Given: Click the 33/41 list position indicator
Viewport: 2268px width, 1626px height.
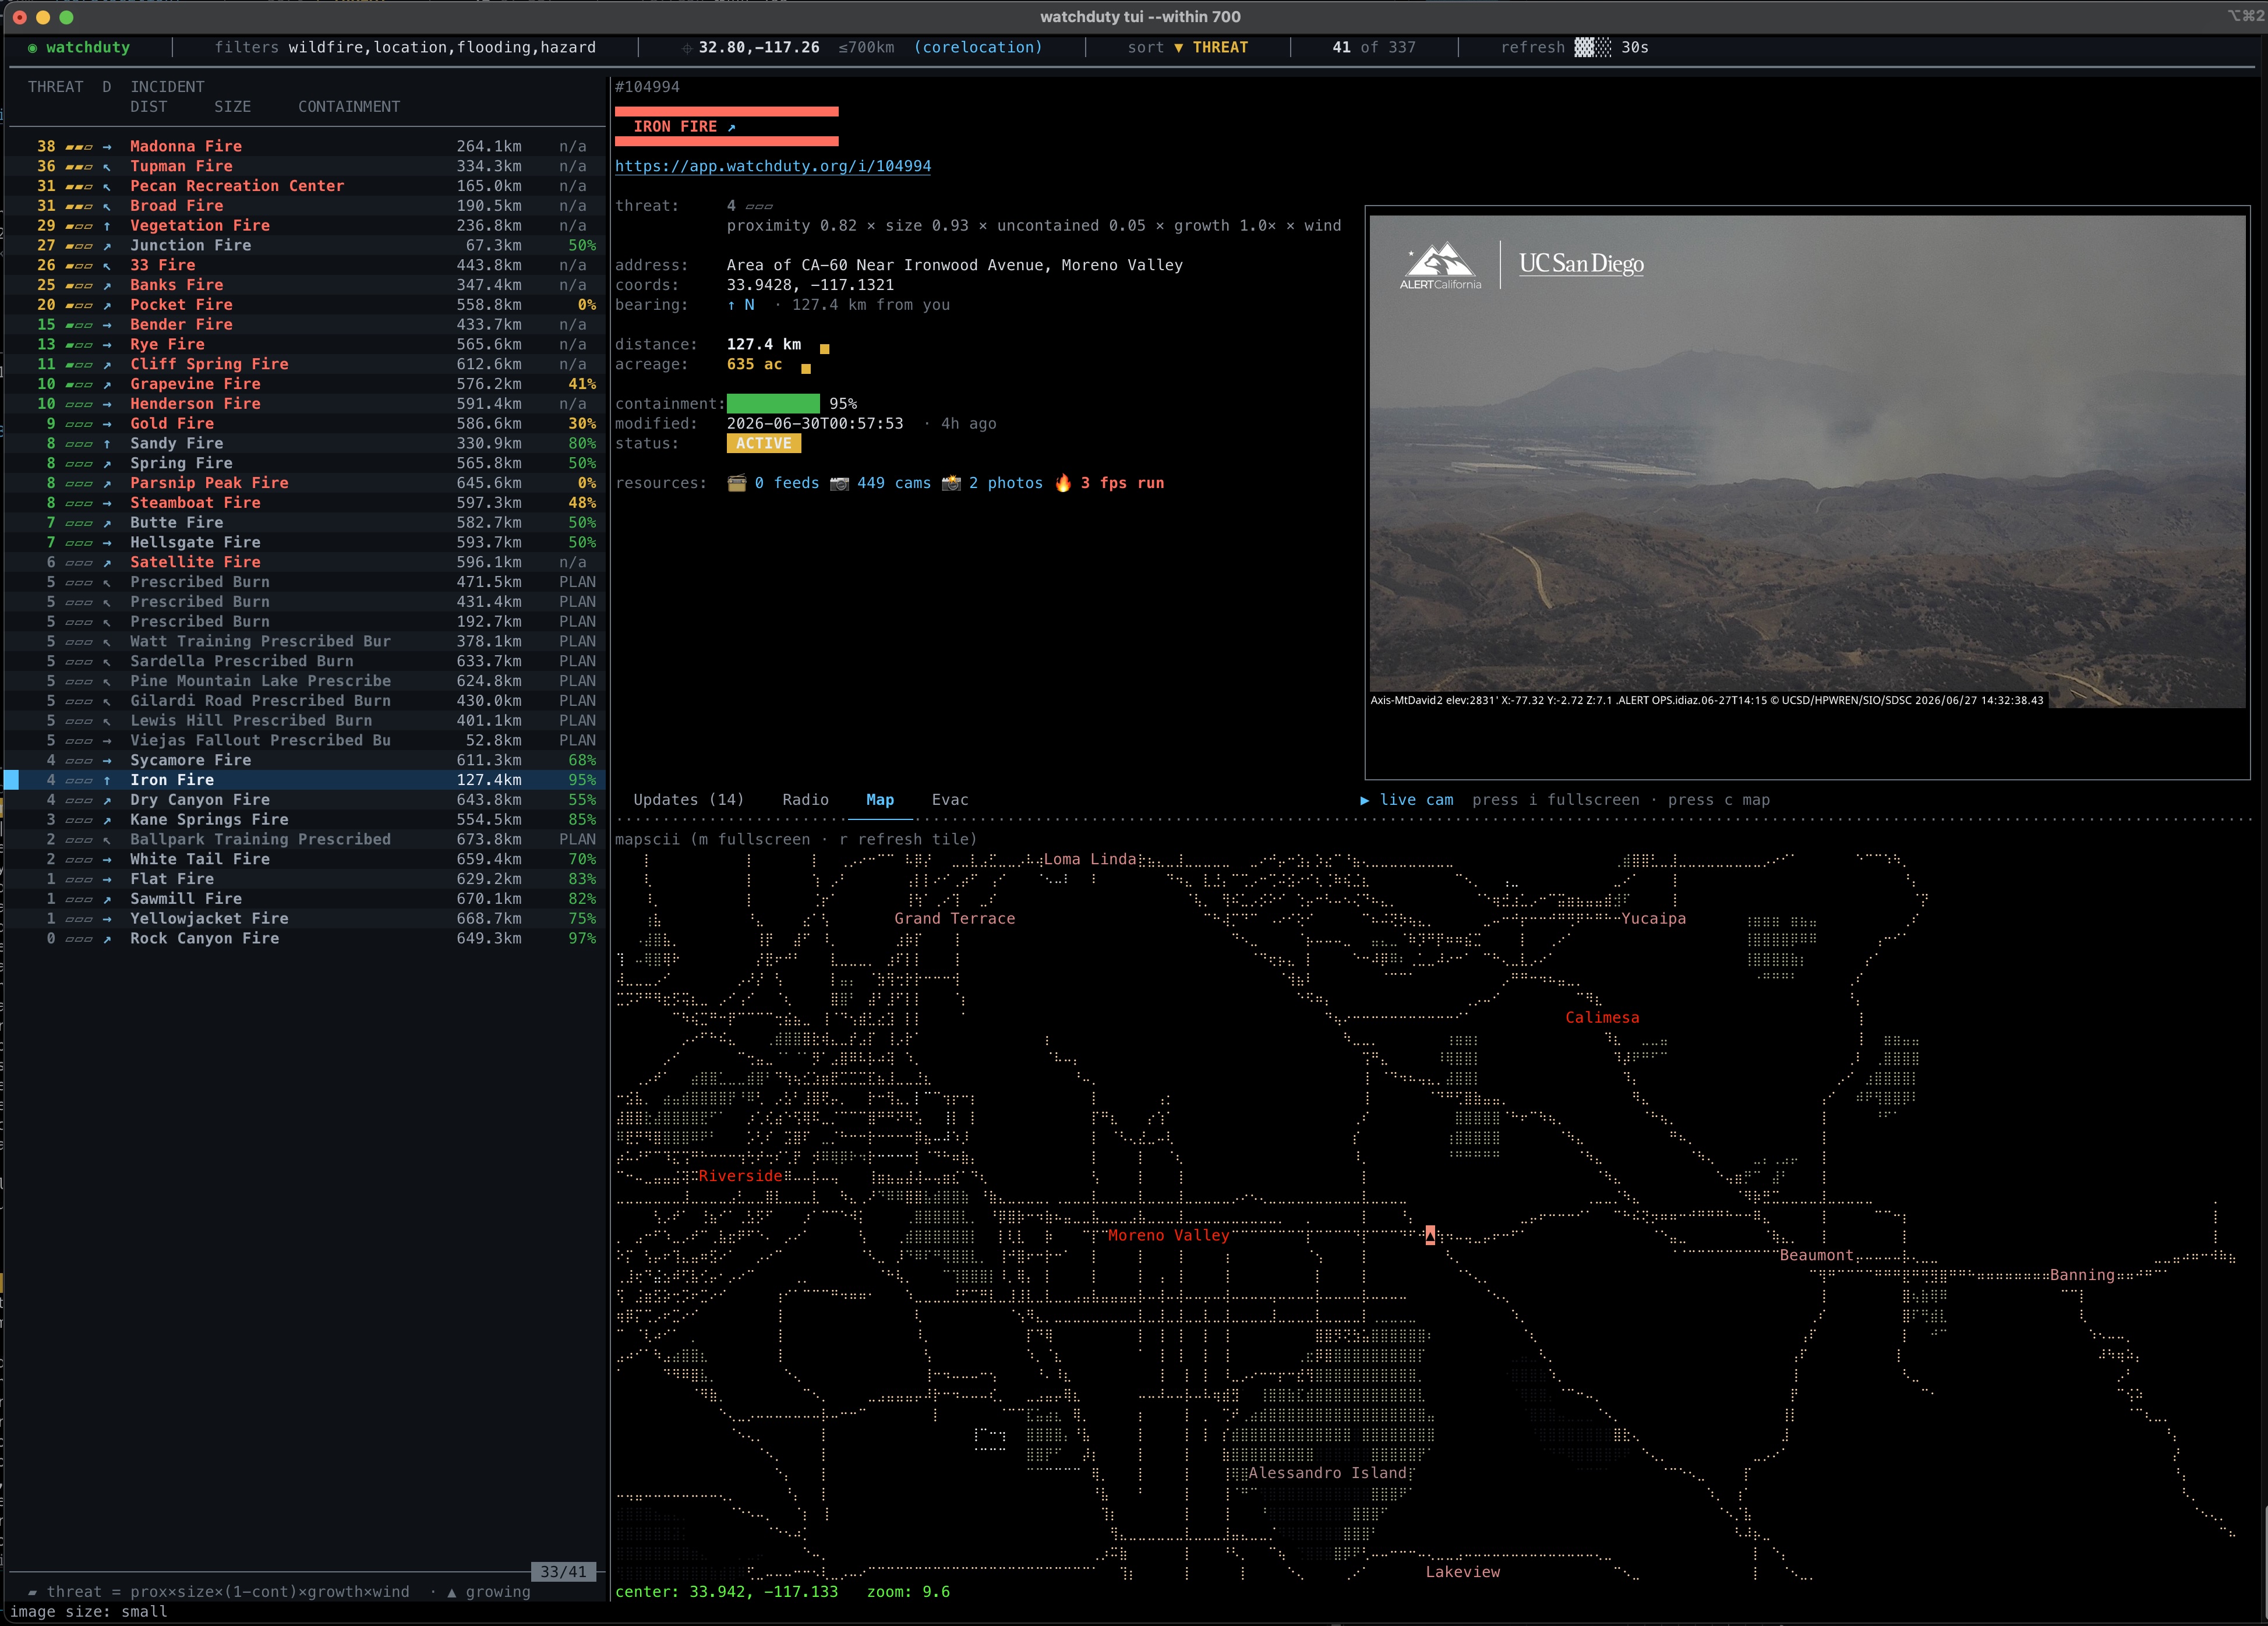Looking at the screenshot, I should pos(563,1572).
